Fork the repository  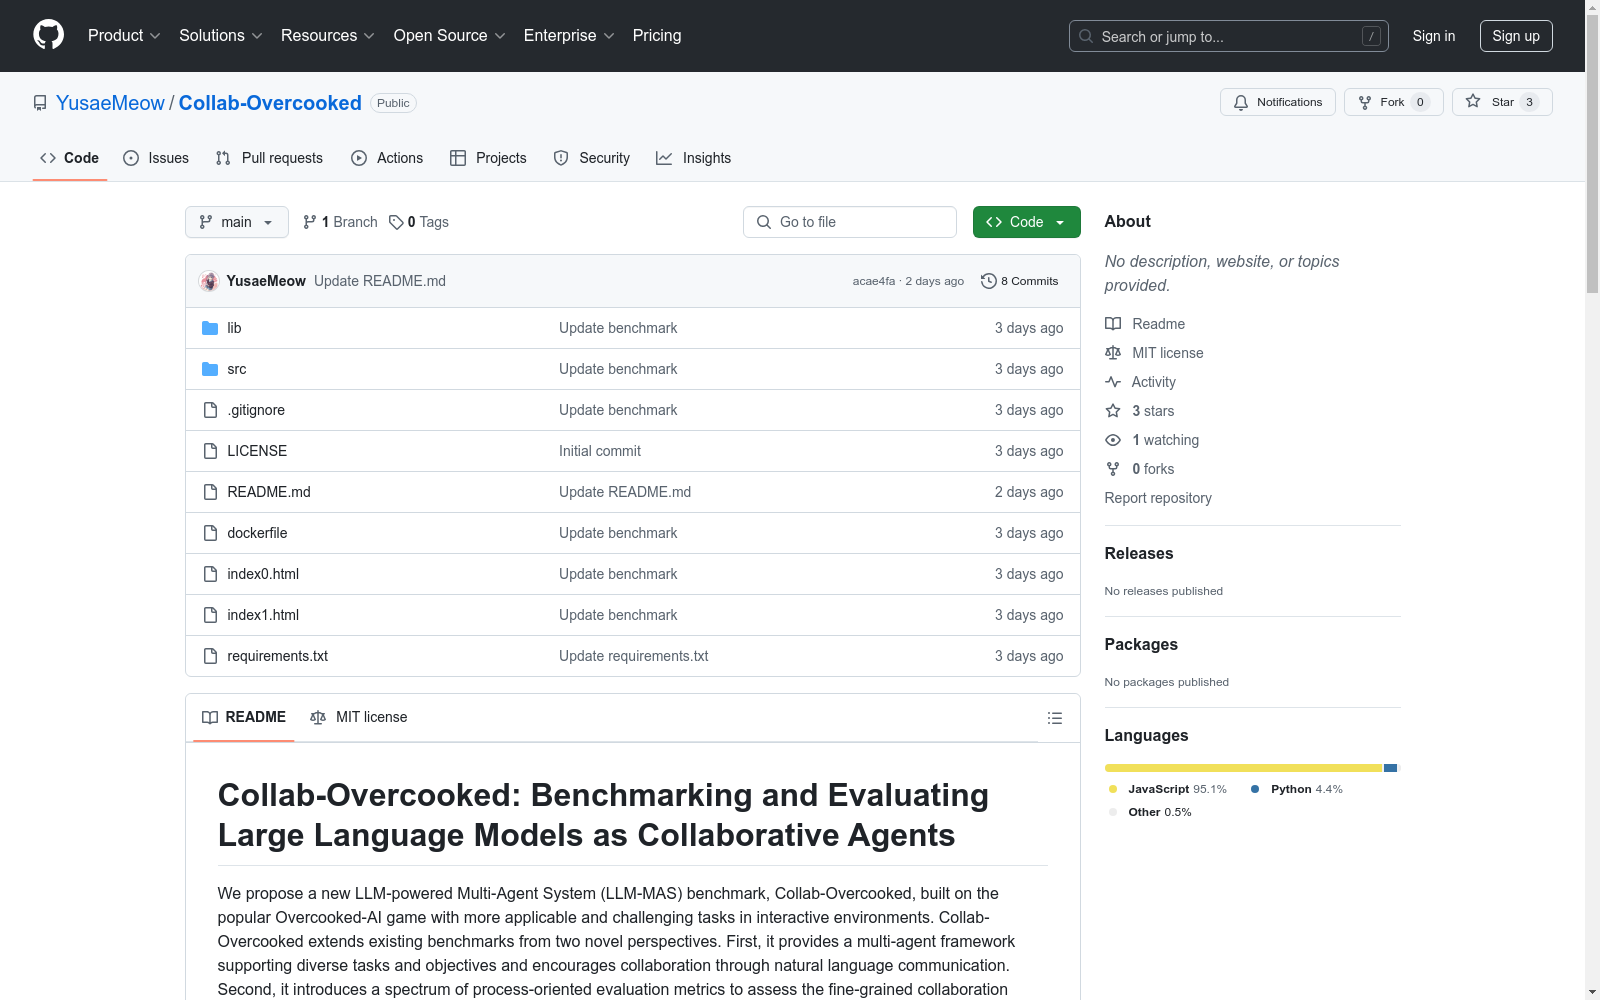pyautogui.click(x=1393, y=102)
